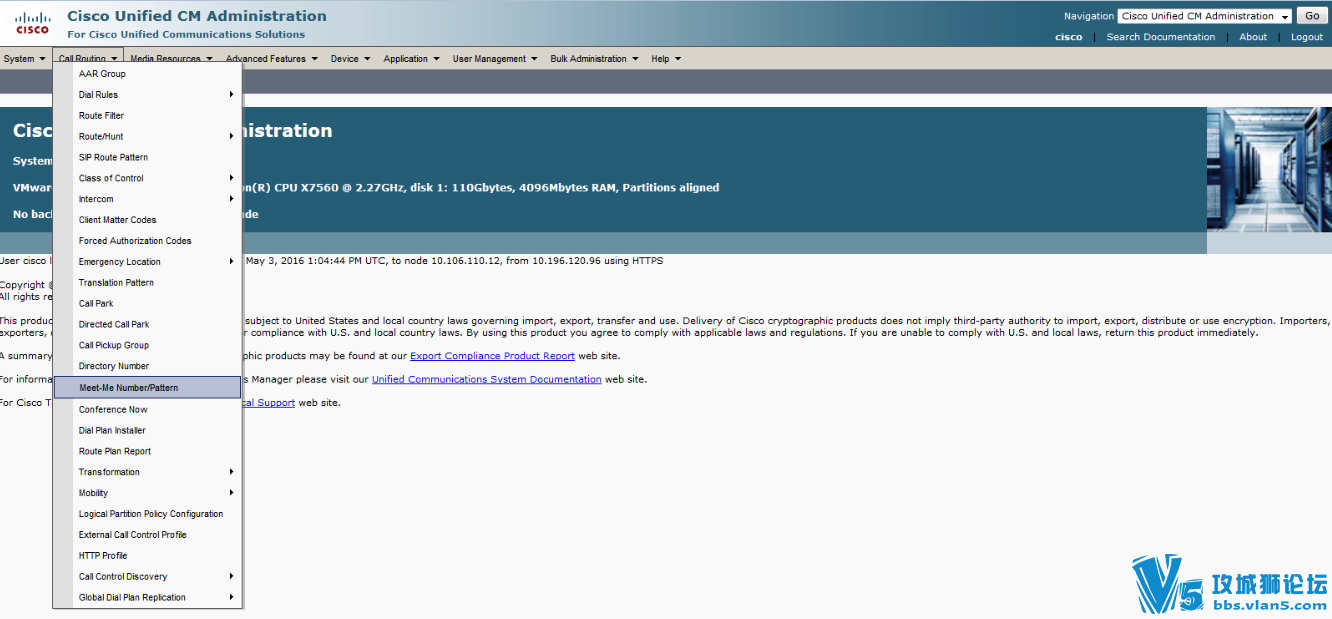The width and height of the screenshot is (1332, 619).
Task: Collapse the Call Routing menu
Action: (88, 59)
